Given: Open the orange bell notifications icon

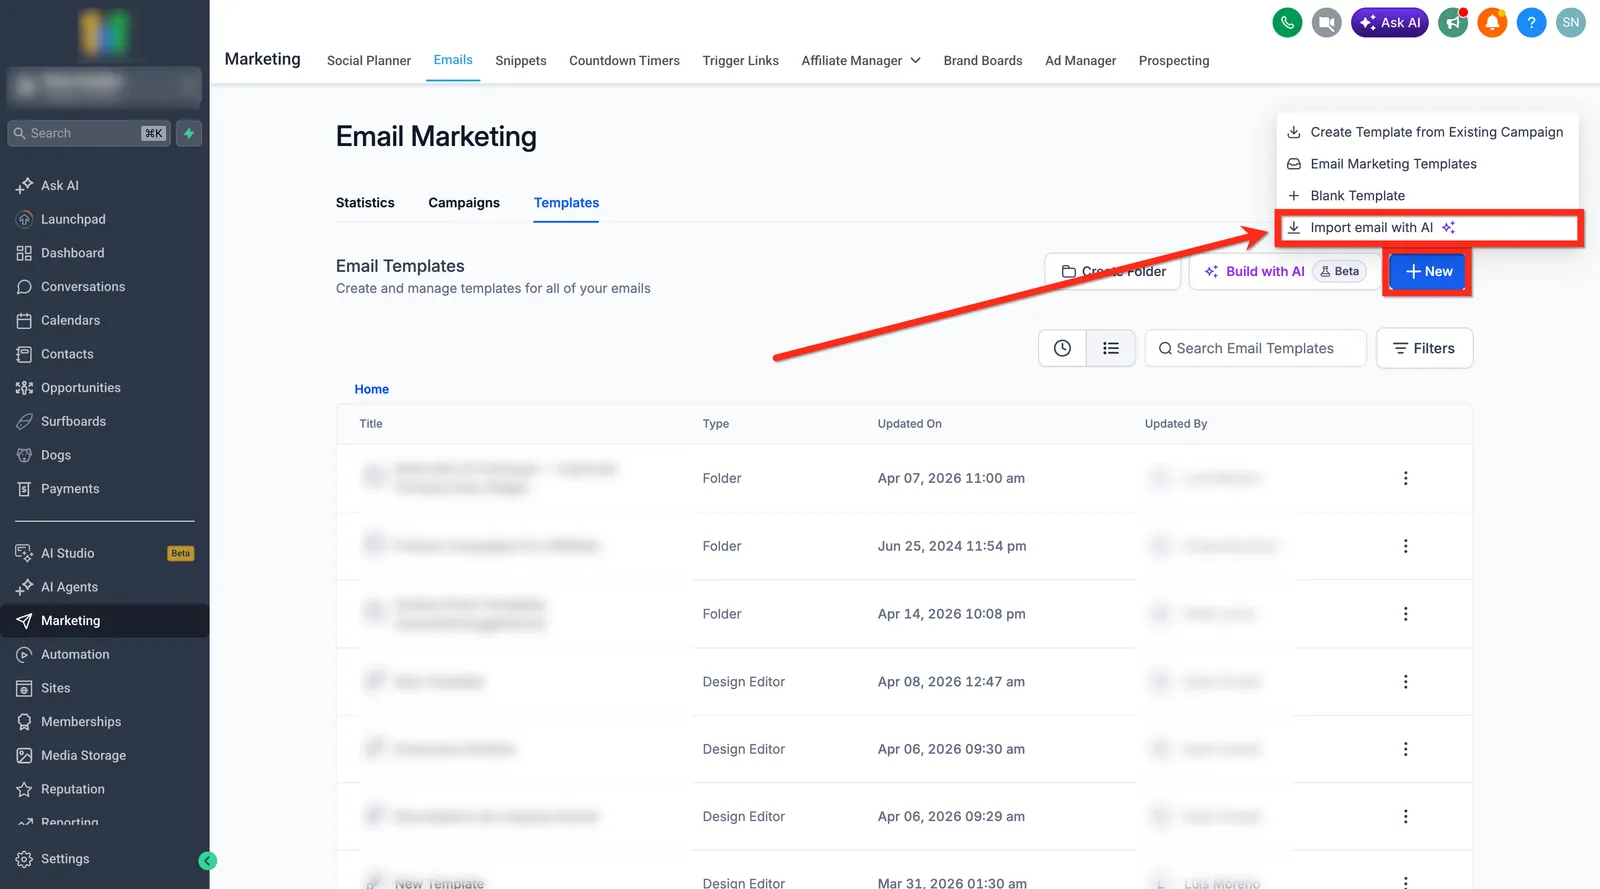Looking at the screenshot, I should (x=1492, y=22).
